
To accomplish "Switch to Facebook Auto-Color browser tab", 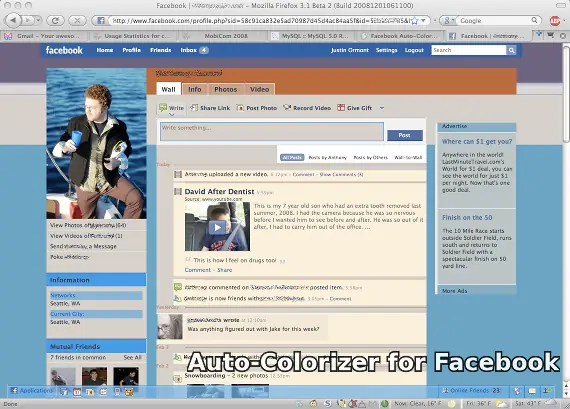I will point(401,36).
